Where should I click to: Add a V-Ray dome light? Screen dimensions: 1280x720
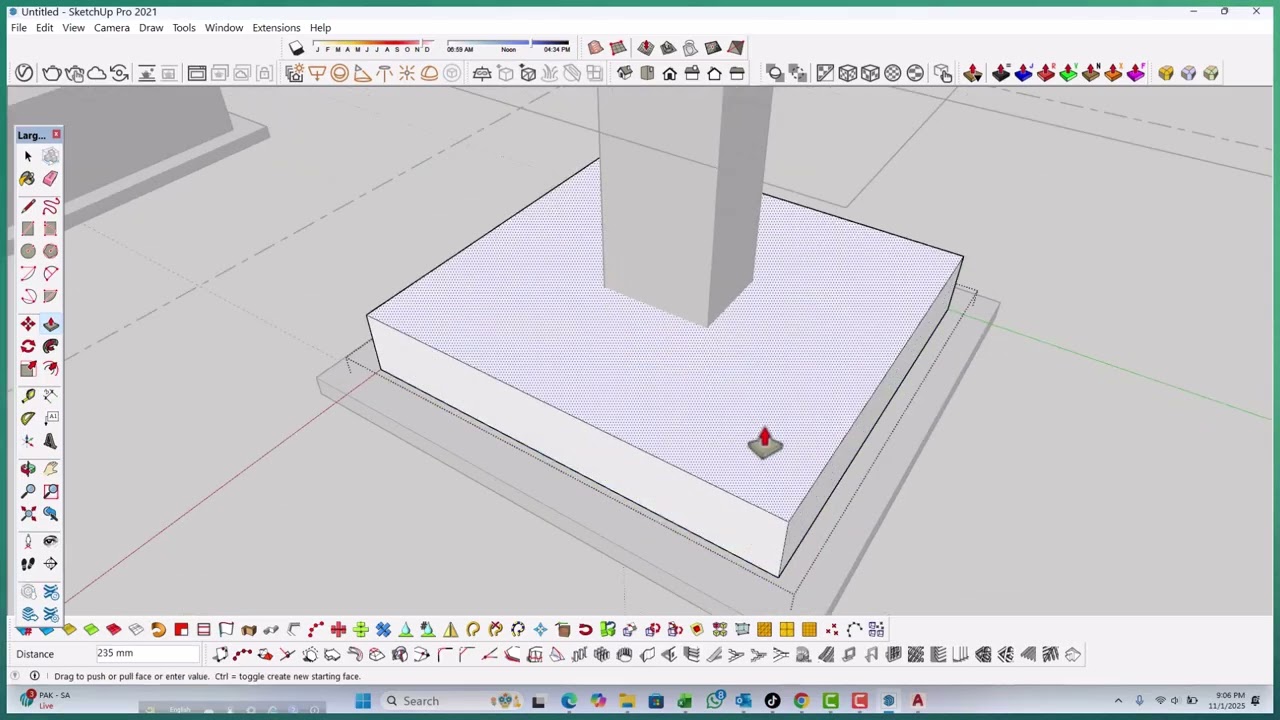[429, 73]
